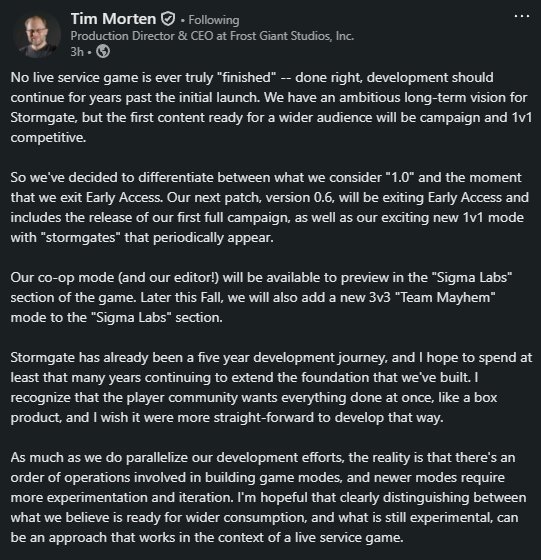Select the Production Director & CEO headline
541x560 pixels.
pyautogui.click(x=212, y=36)
